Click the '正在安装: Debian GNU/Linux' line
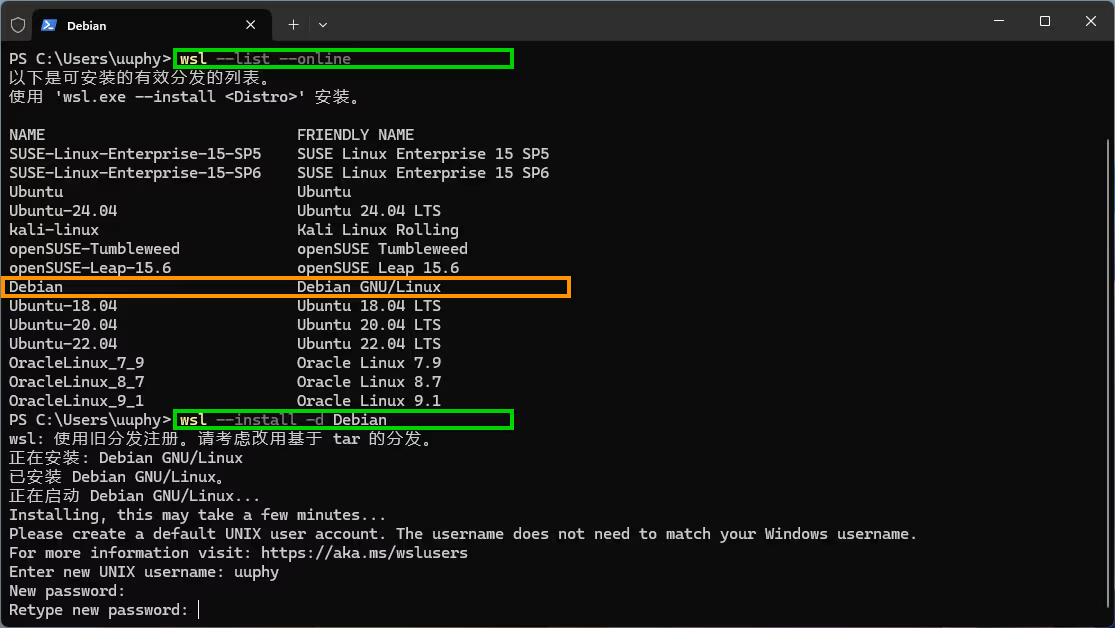 click(x=126, y=458)
